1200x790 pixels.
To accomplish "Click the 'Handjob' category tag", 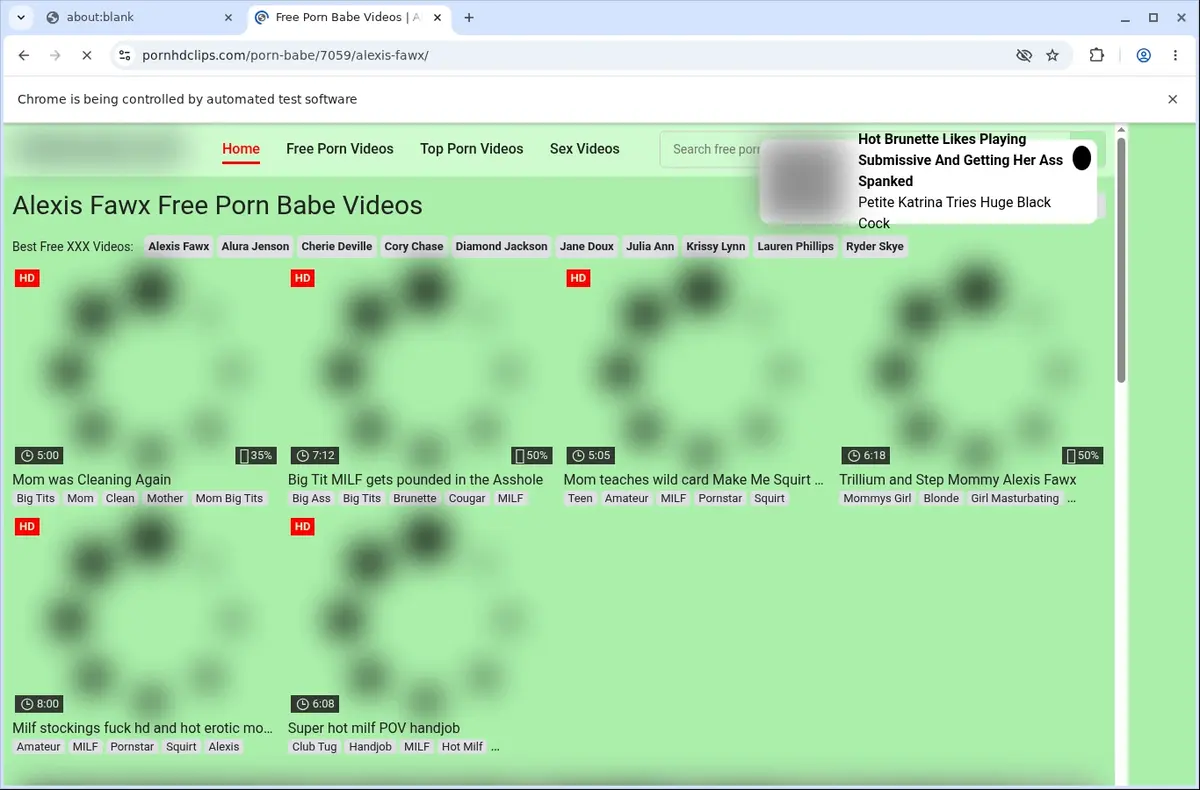I will pyautogui.click(x=370, y=747).
